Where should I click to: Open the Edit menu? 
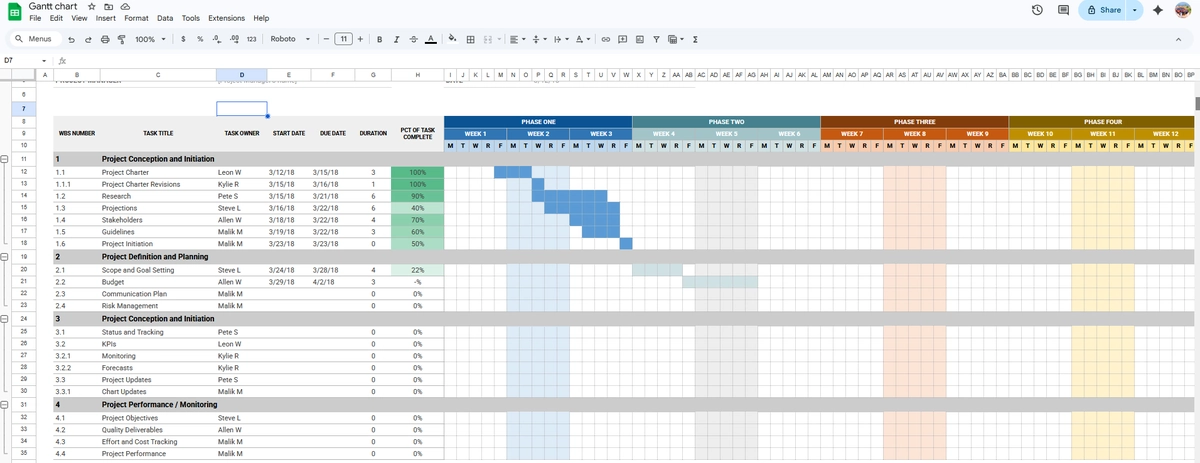[56, 18]
